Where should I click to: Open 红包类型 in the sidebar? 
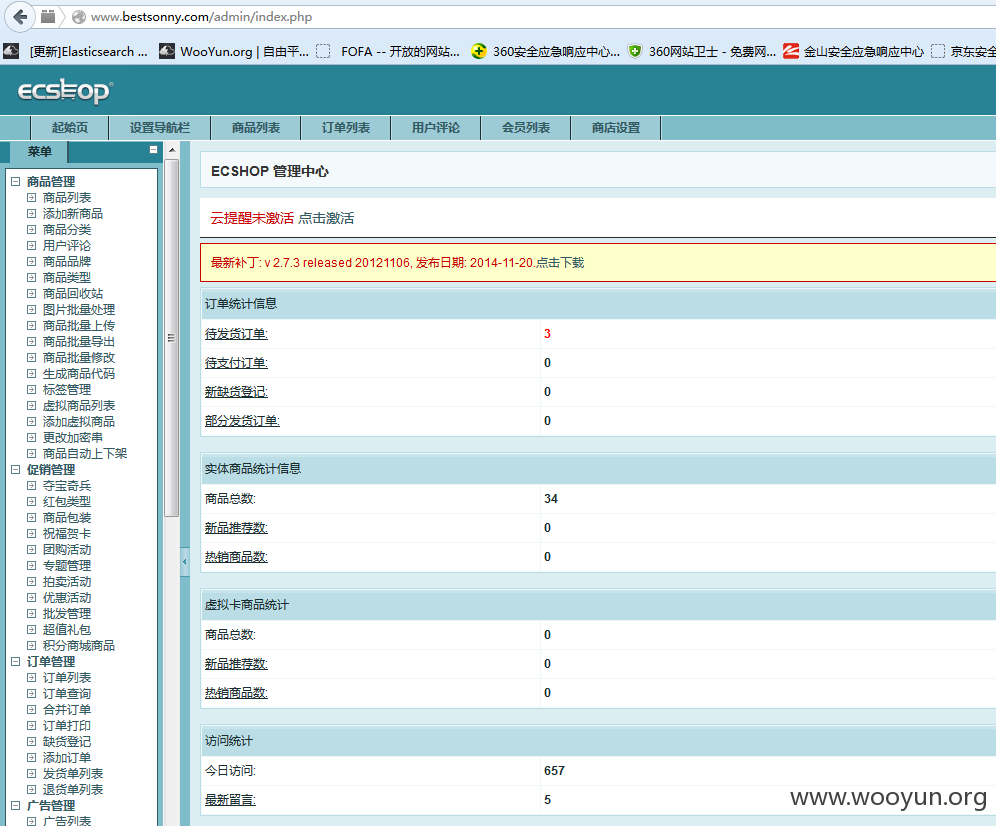67,501
